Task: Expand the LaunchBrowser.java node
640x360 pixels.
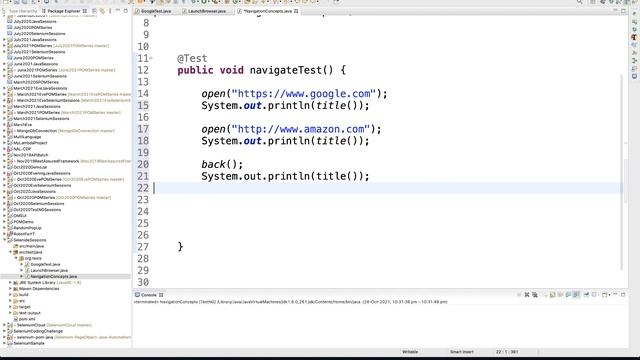Action: (x=22, y=271)
